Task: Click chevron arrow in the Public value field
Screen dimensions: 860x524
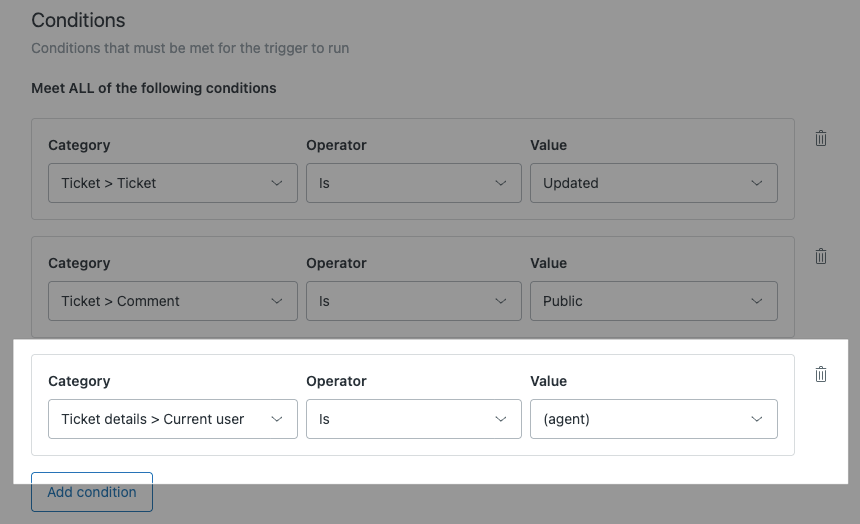Action: (x=757, y=301)
